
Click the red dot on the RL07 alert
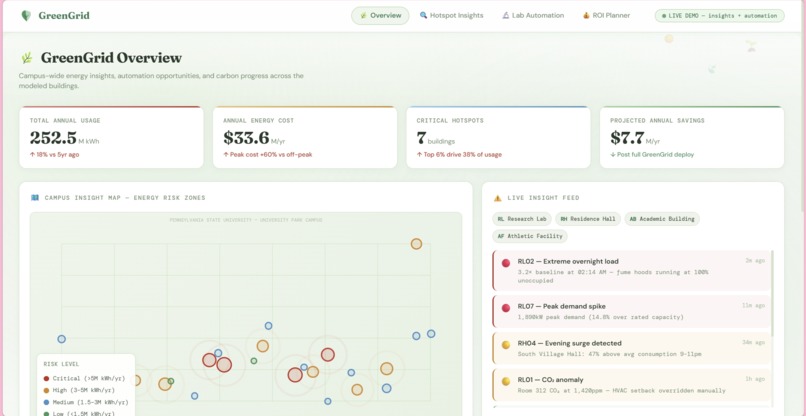tap(506, 308)
